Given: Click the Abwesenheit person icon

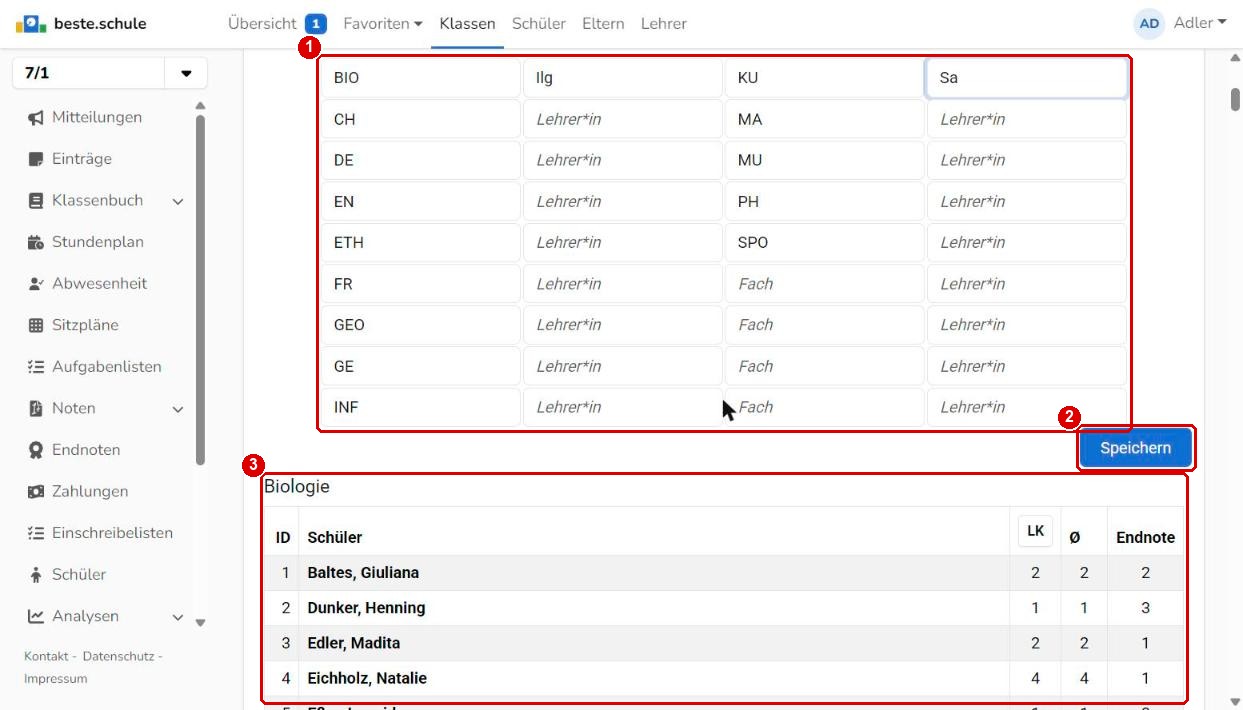Looking at the screenshot, I should (35, 284).
